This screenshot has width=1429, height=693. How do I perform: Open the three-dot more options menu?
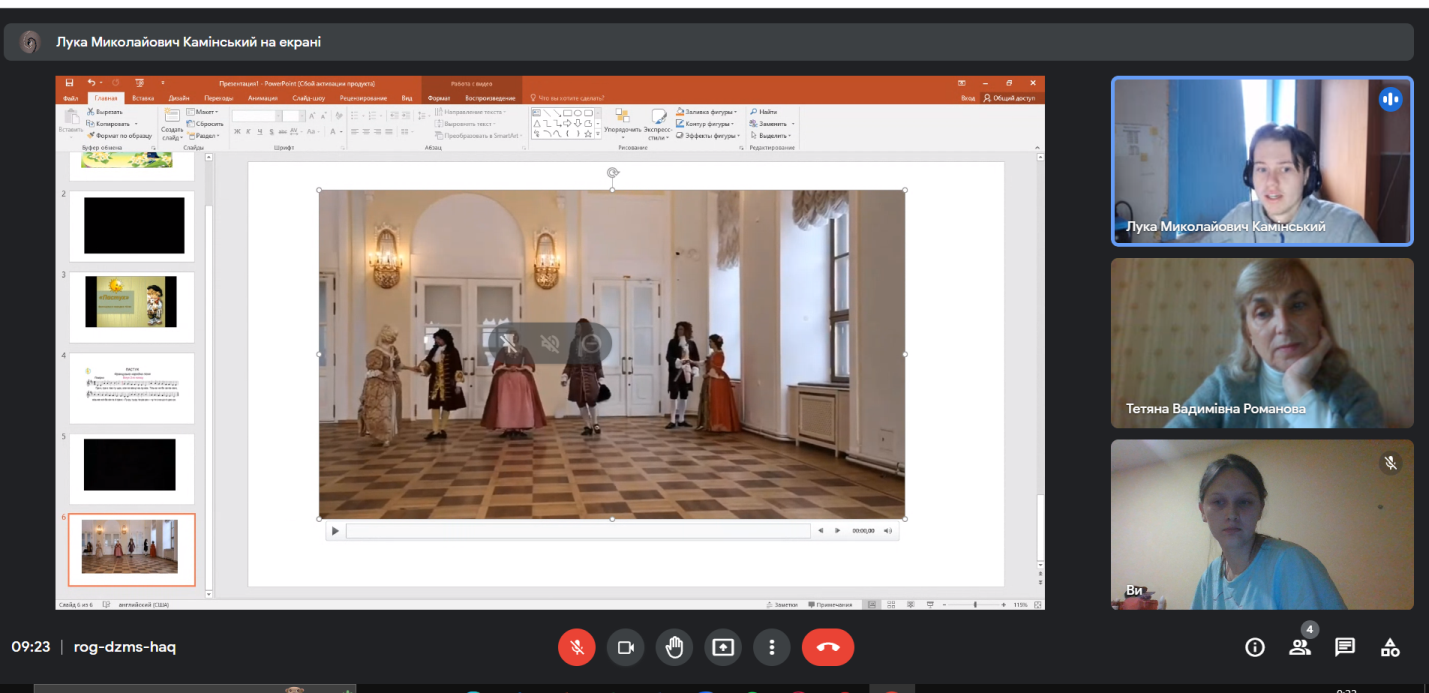coord(772,647)
